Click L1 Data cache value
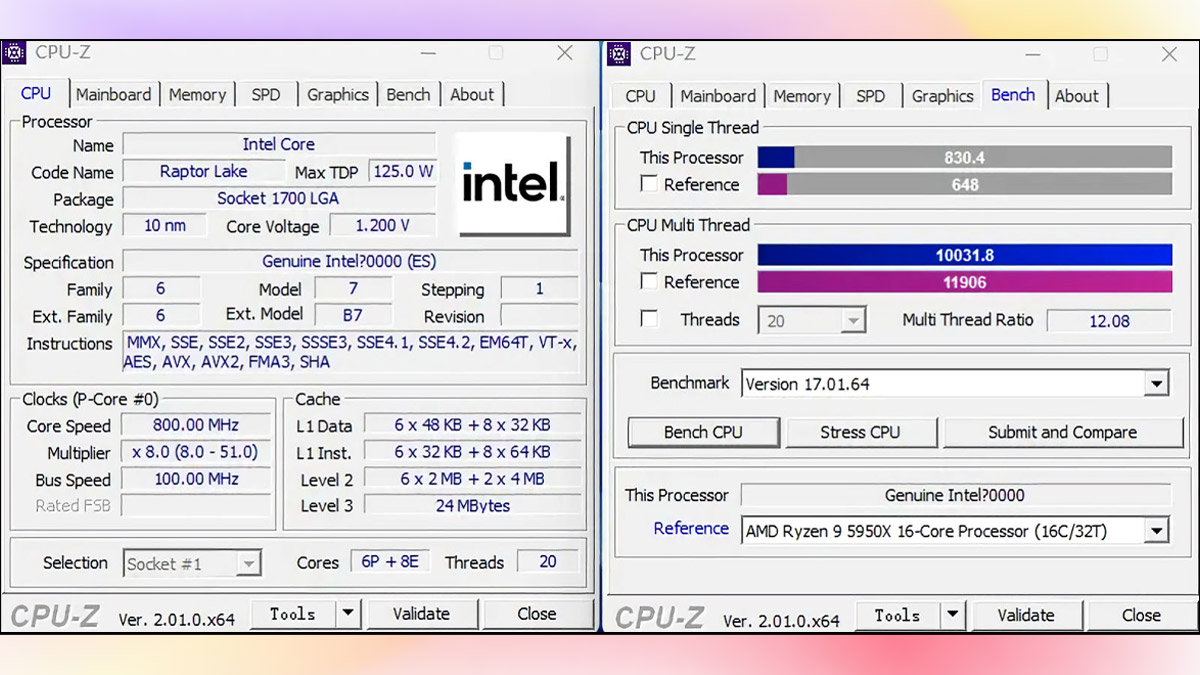This screenshot has width=1200, height=675. click(472, 424)
